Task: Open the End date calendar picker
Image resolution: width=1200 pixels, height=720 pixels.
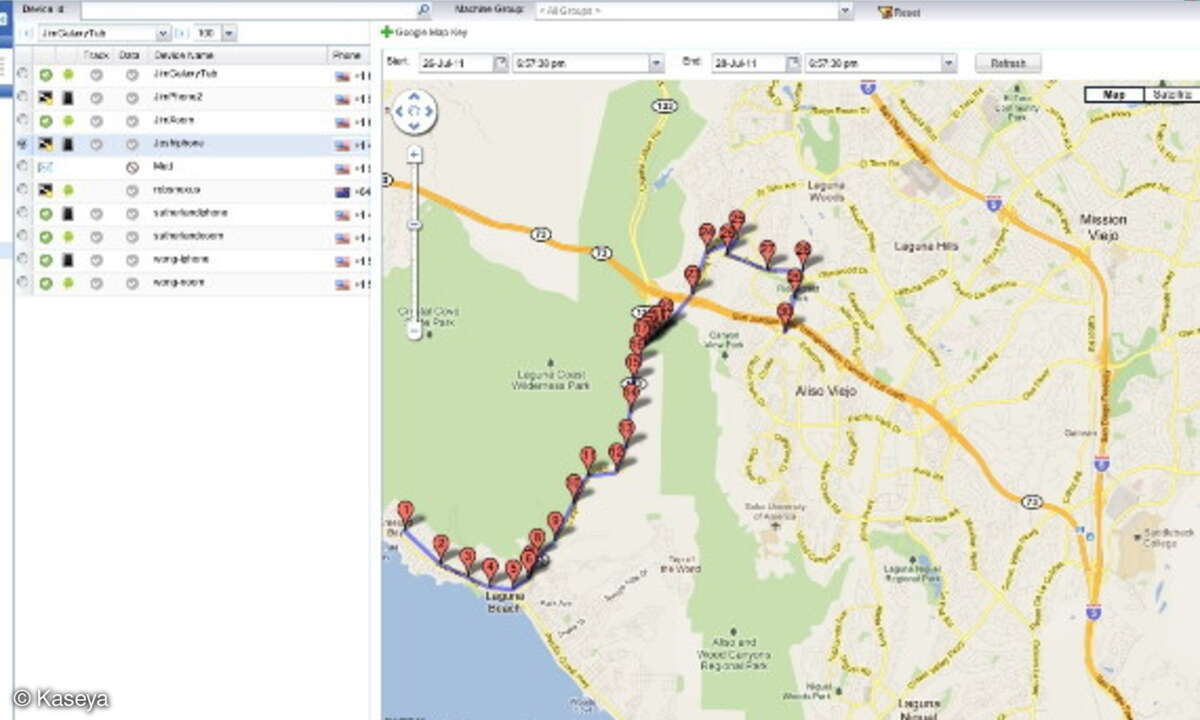Action: click(x=793, y=63)
